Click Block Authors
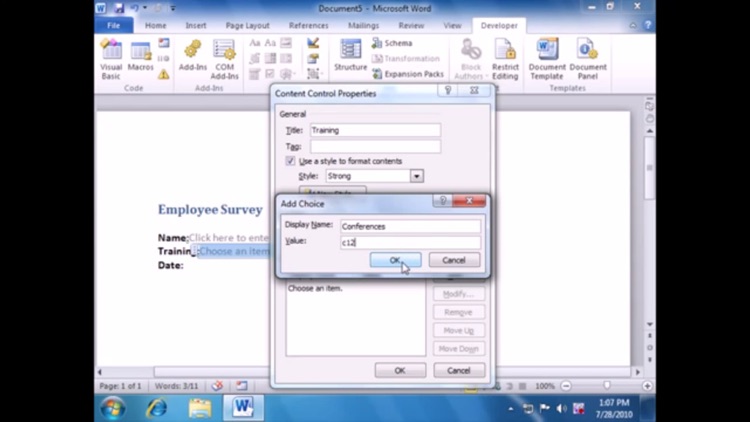 470,59
